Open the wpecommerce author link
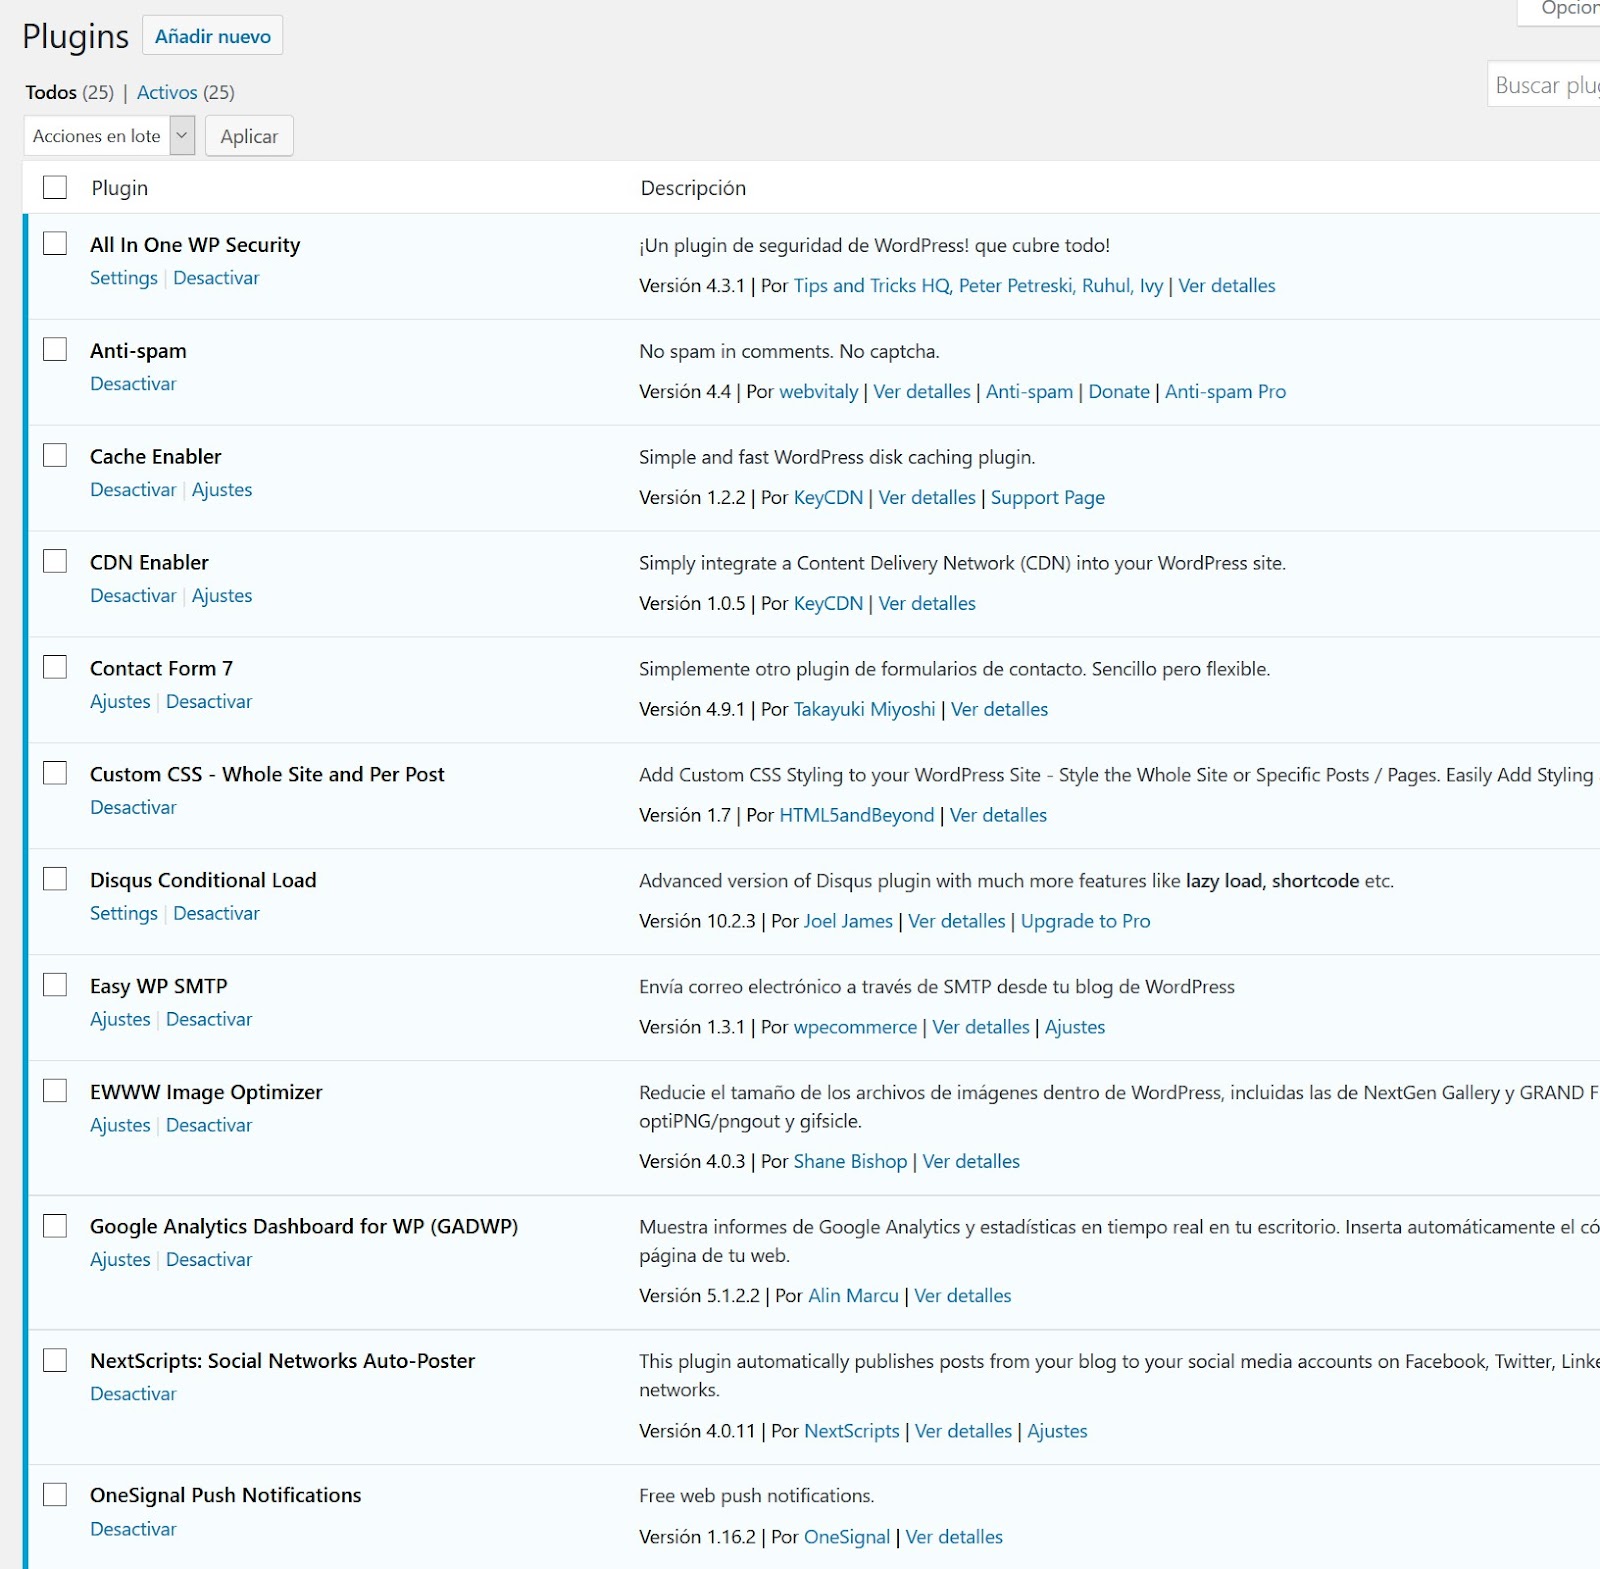The height and width of the screenshot is (1569, 1600). tap(855, 1028)
